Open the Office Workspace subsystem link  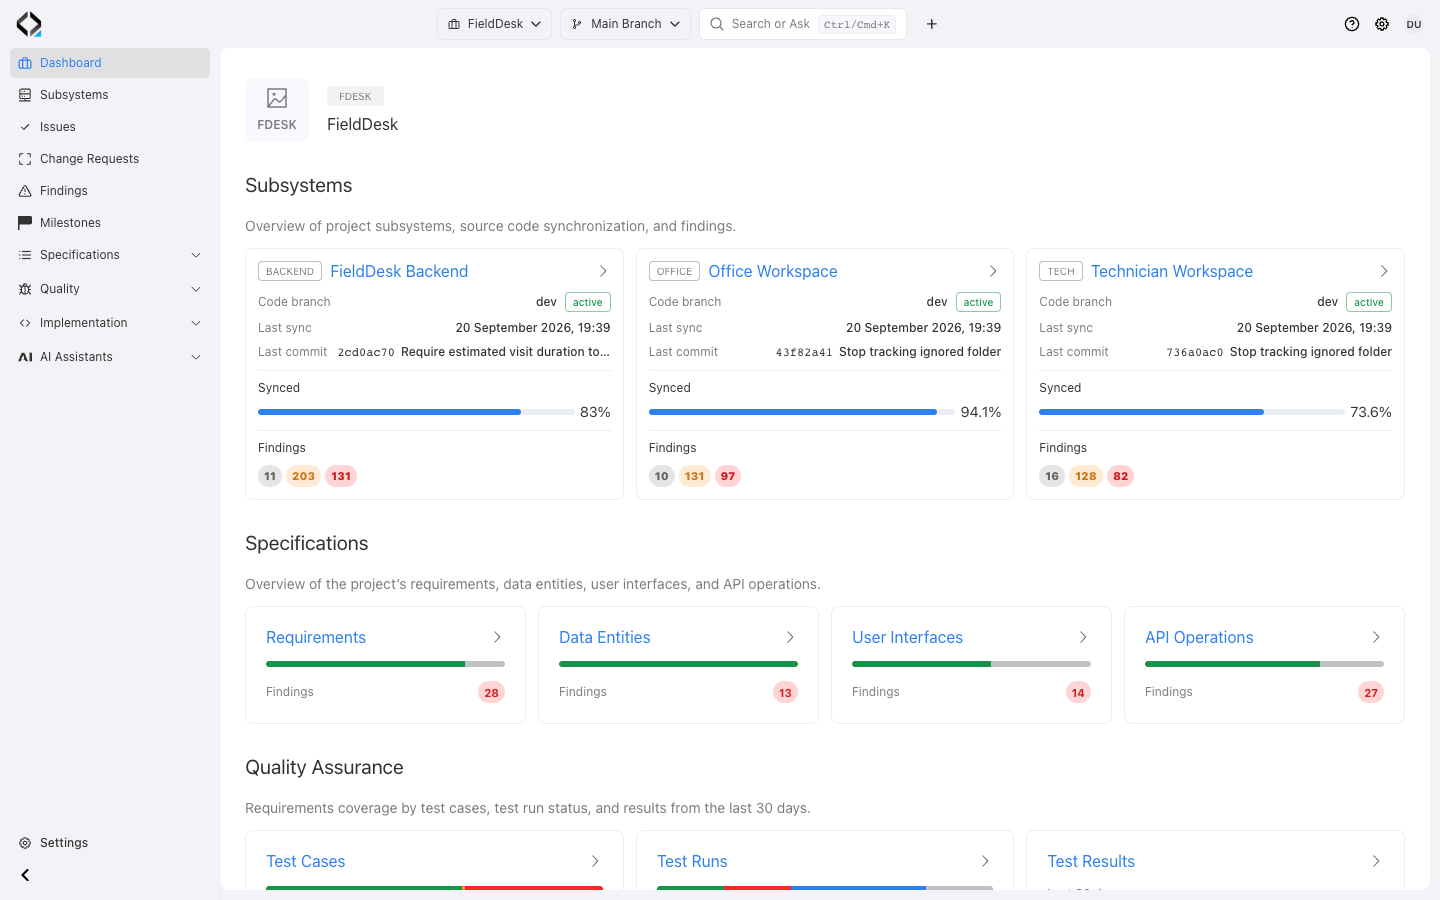[x=773, y=271]
